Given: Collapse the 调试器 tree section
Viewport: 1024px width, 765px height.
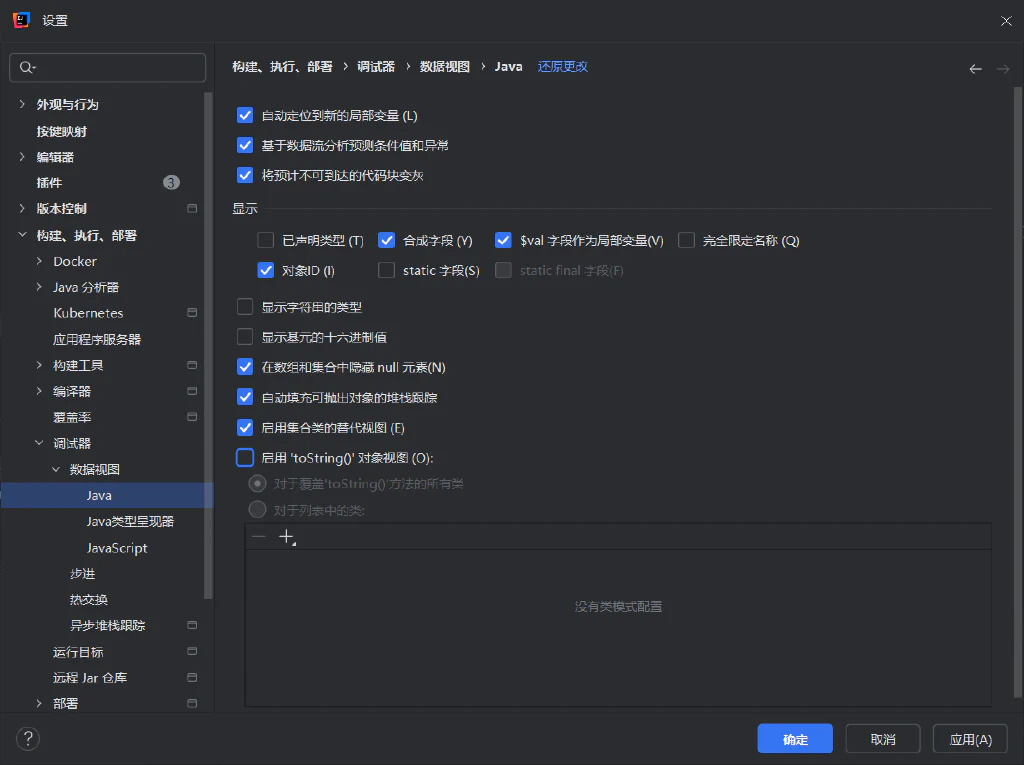Looking at the screenshot, I should [x=39, y=443].
